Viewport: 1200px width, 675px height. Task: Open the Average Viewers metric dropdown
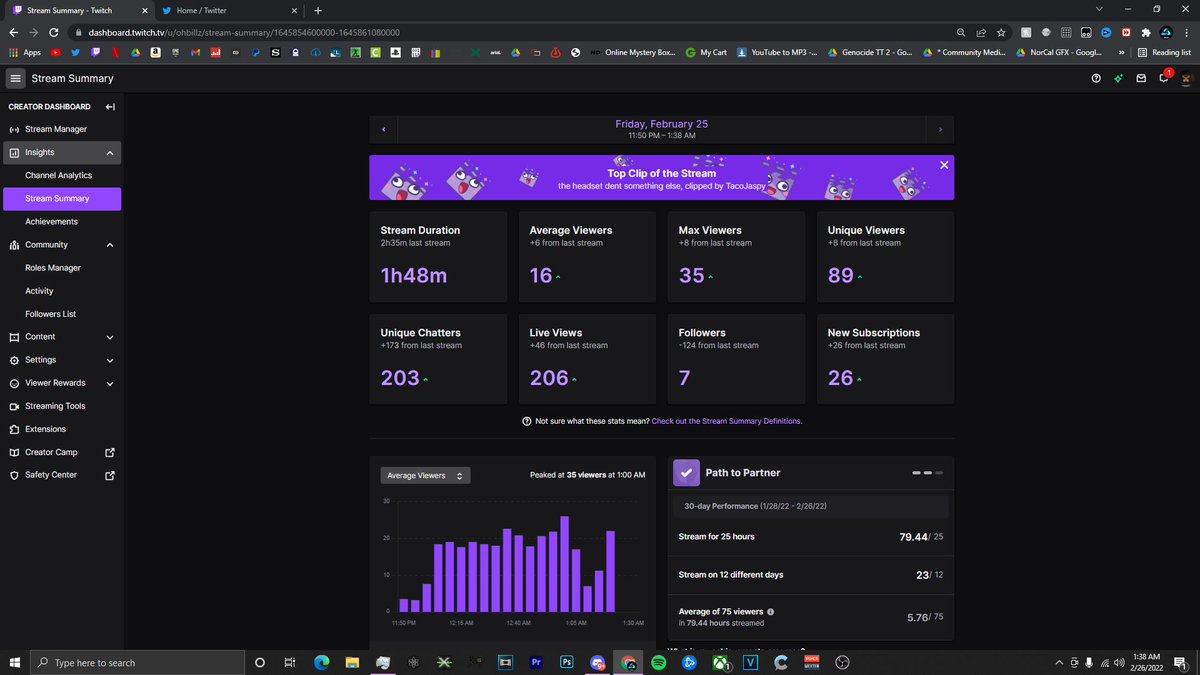pos(424,475)
